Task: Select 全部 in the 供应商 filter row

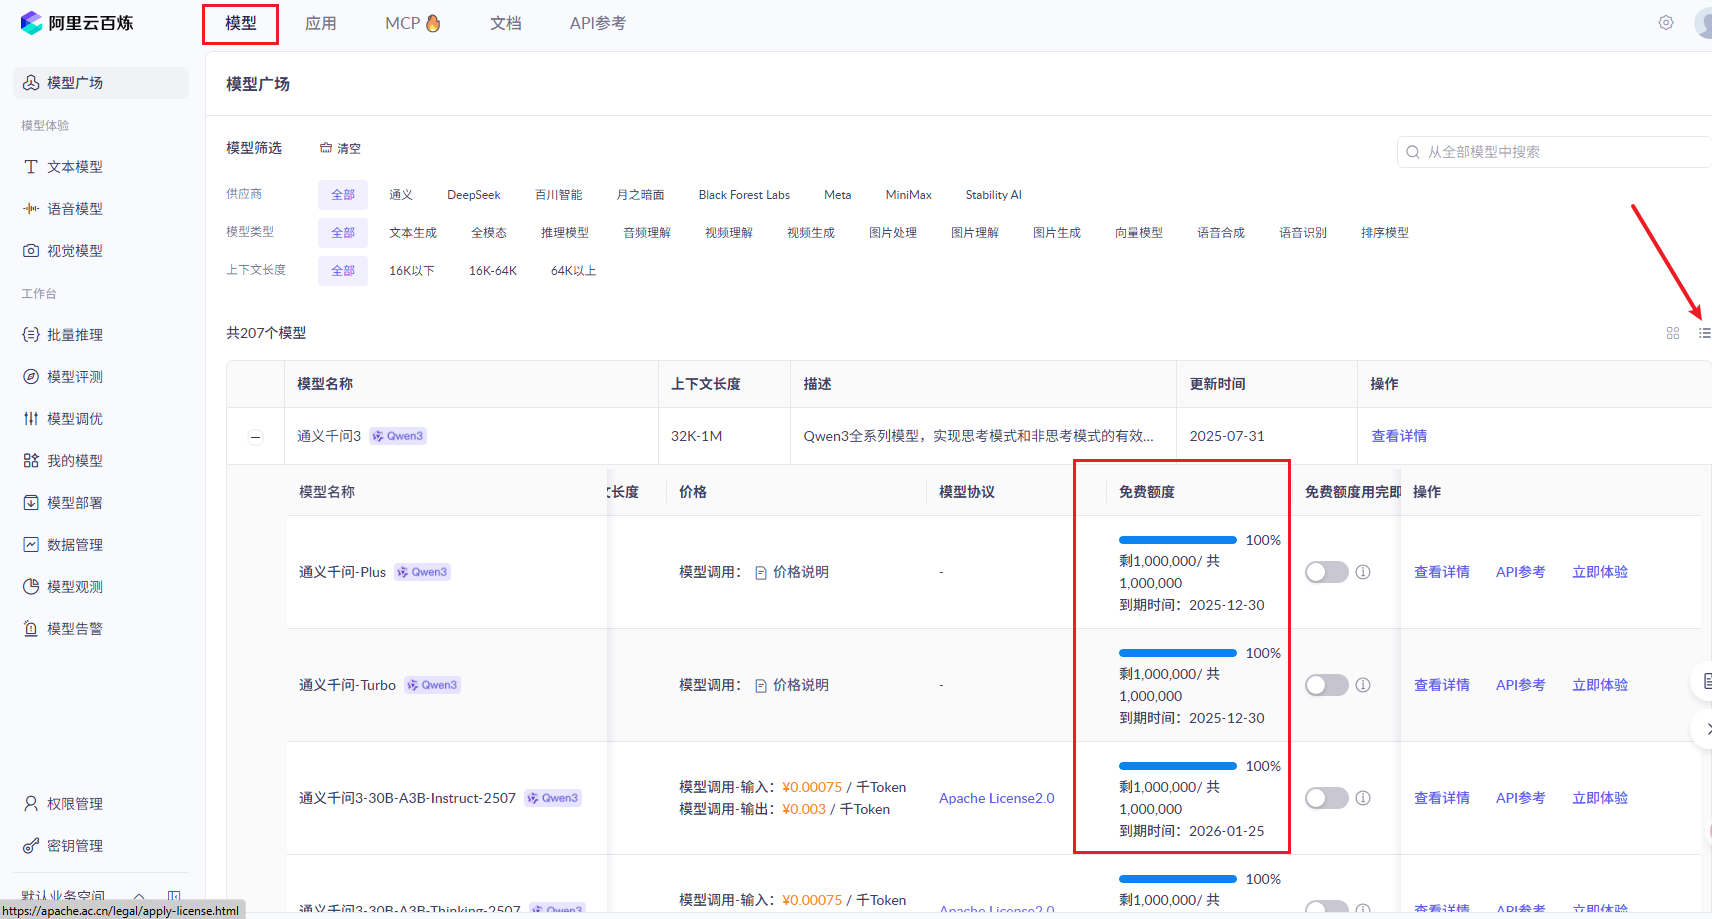Action: click(343, 195)
